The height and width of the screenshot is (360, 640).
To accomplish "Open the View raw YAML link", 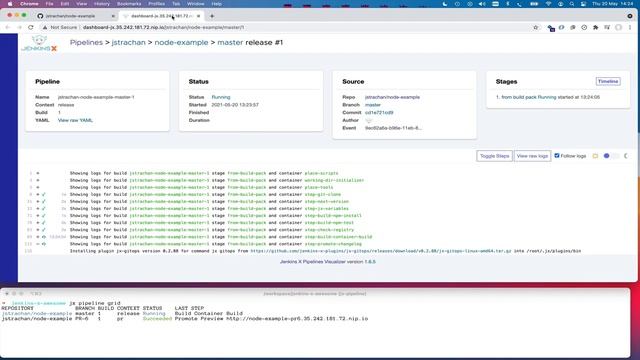I will tap(75, 120).
